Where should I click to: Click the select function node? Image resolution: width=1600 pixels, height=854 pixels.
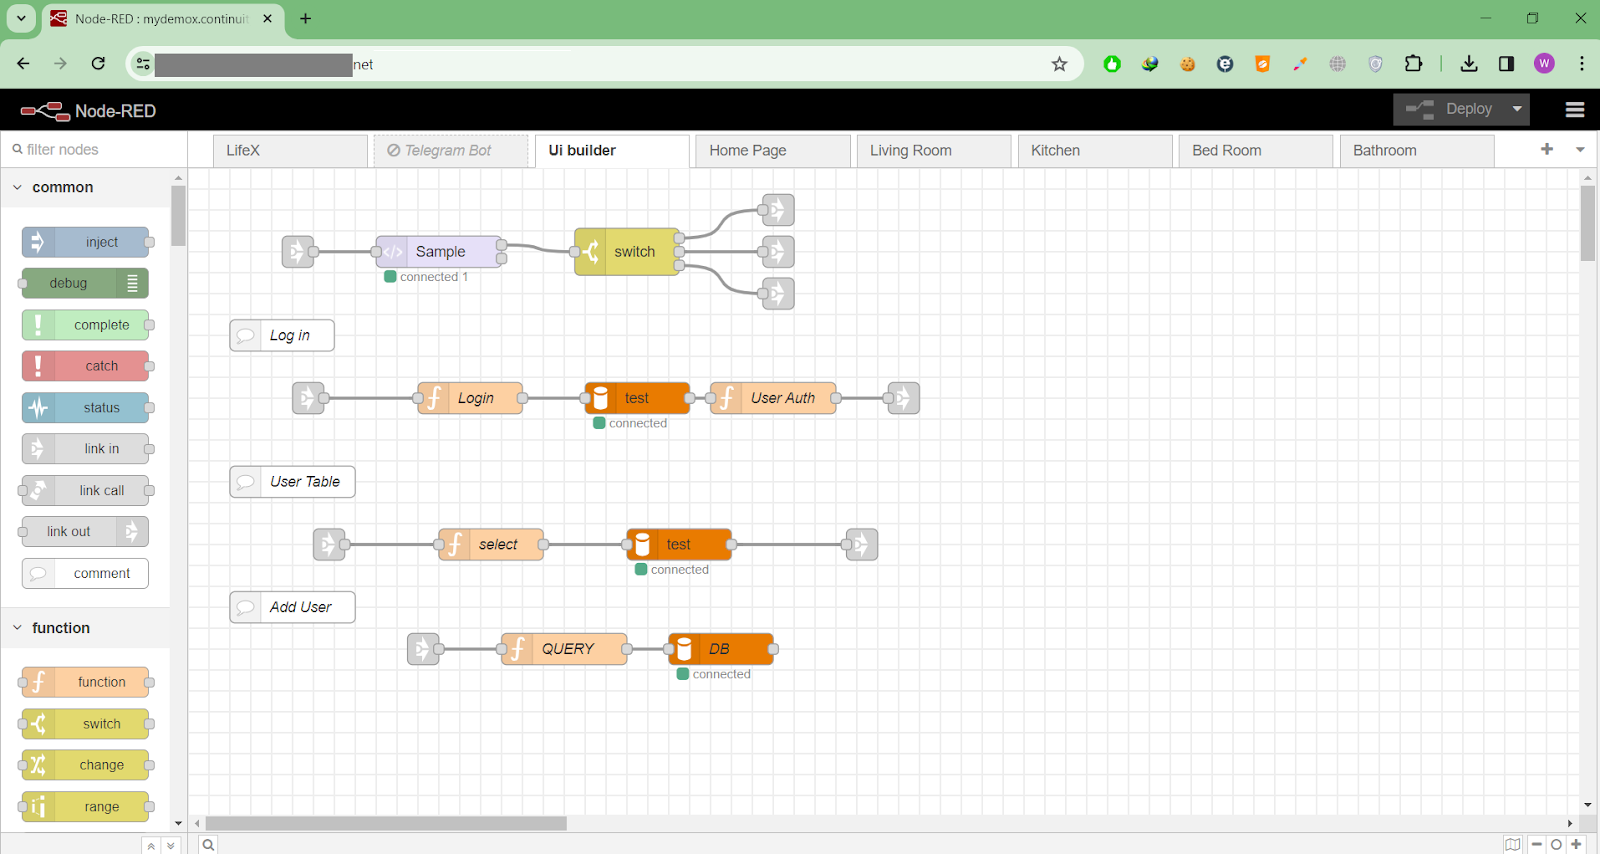click(x=491, y=545)
